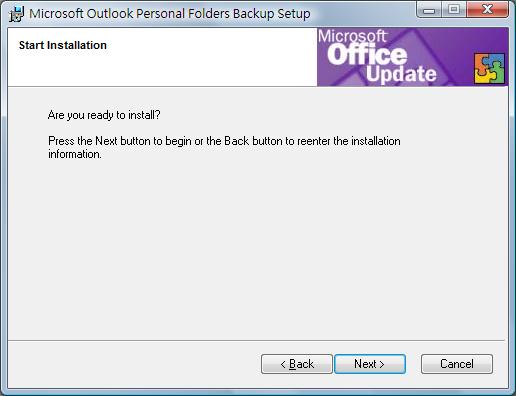Click the "Office" word in the banner
516x396 pixels.
[x=367, y=54]
